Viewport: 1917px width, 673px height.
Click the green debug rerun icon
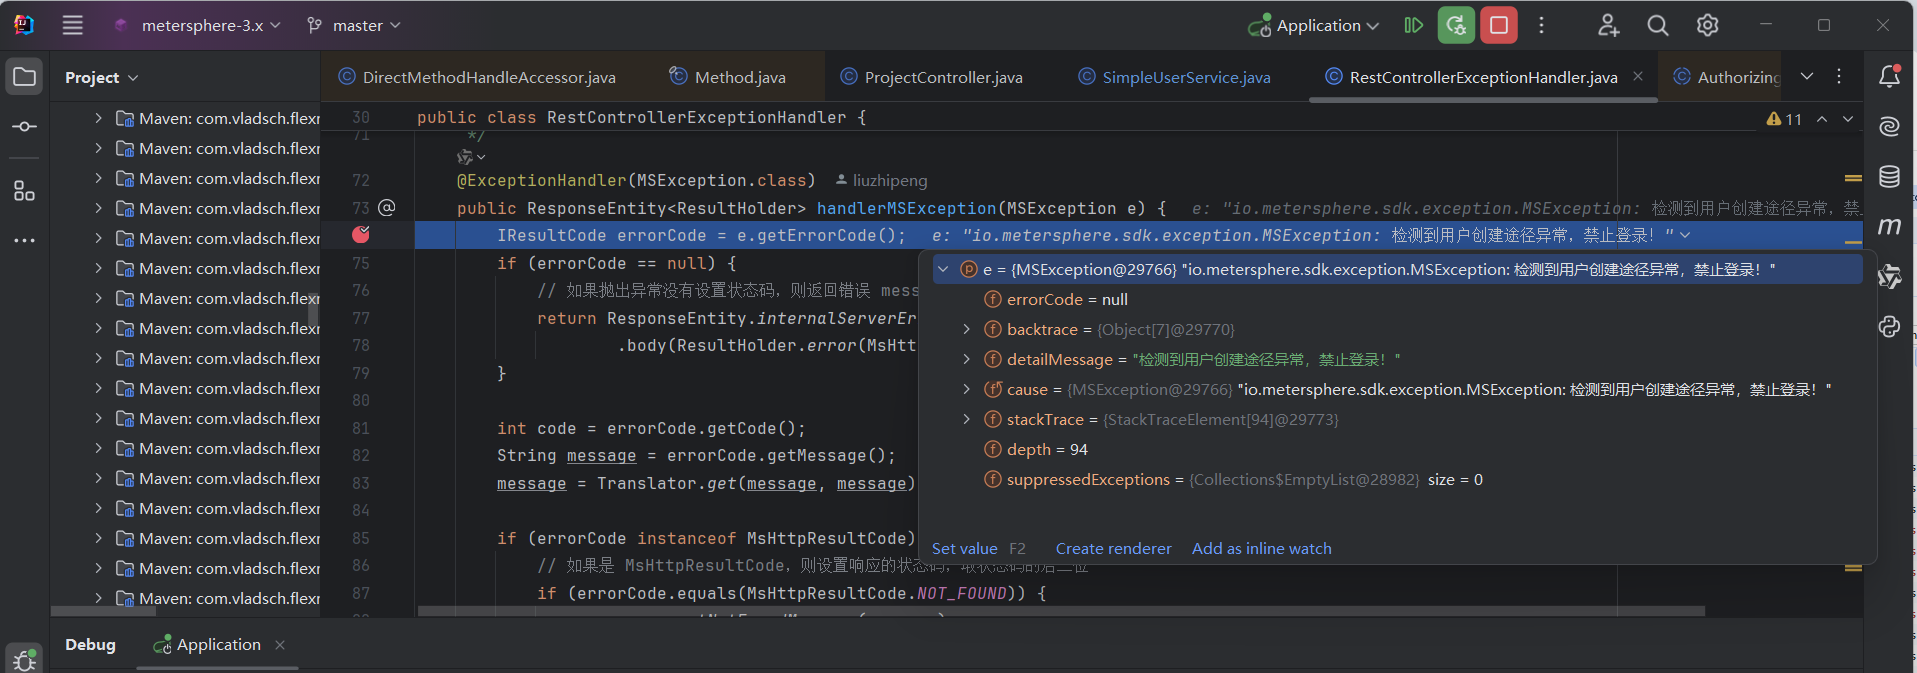(1456, 26)
